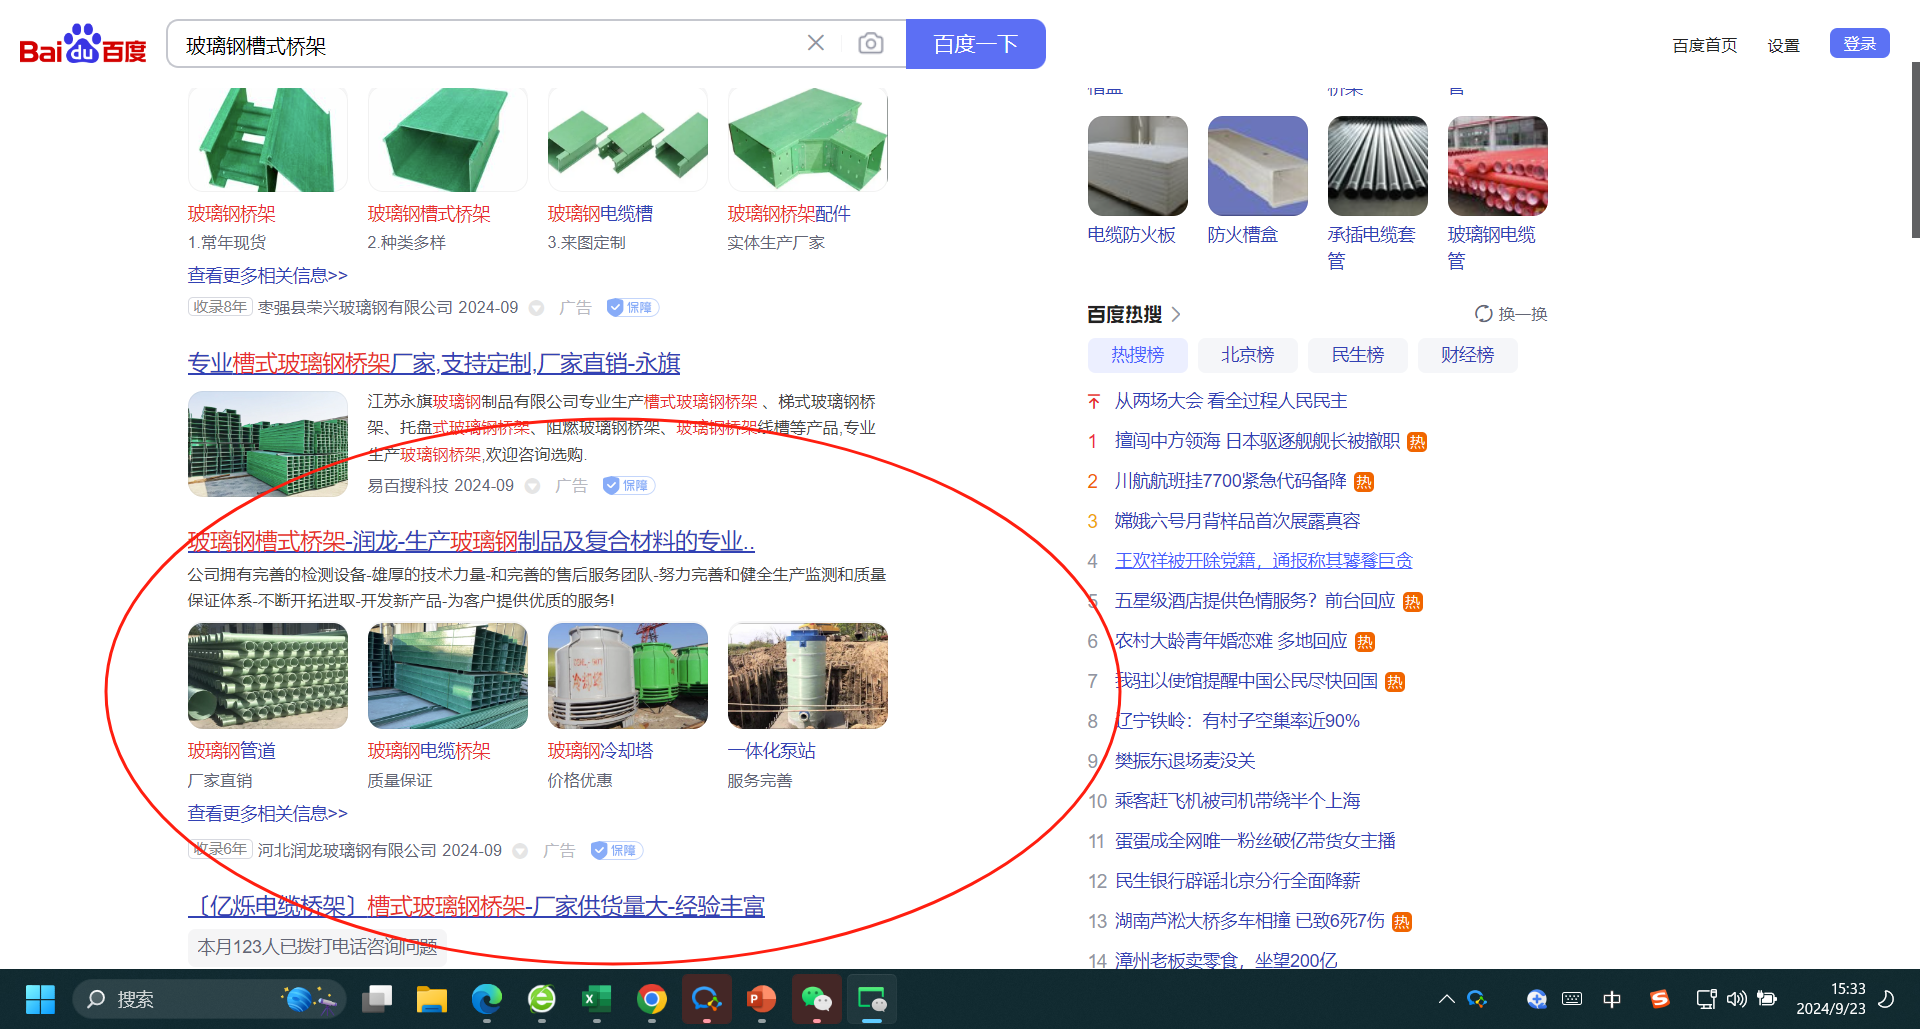This screenshot has height=1029, width=1920.
Task: Open the 玻璃钢桥架 thumbnail image
Action: pos(268,140)
